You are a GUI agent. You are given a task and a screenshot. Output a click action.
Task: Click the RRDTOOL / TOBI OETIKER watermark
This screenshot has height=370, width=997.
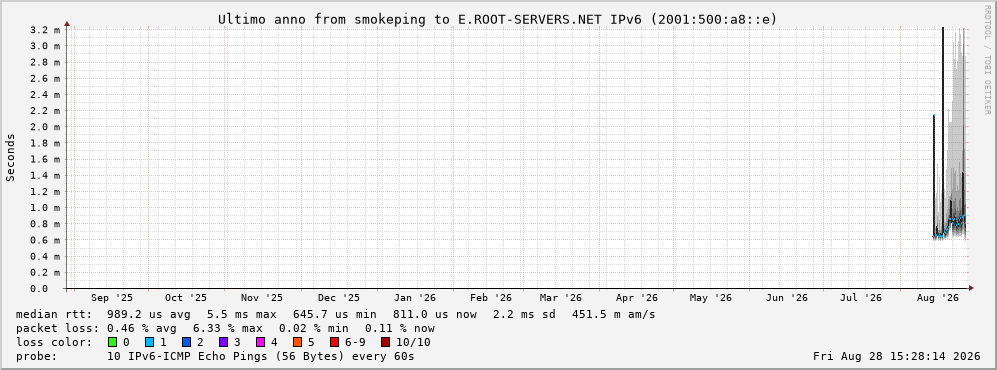tap(987, 60)
